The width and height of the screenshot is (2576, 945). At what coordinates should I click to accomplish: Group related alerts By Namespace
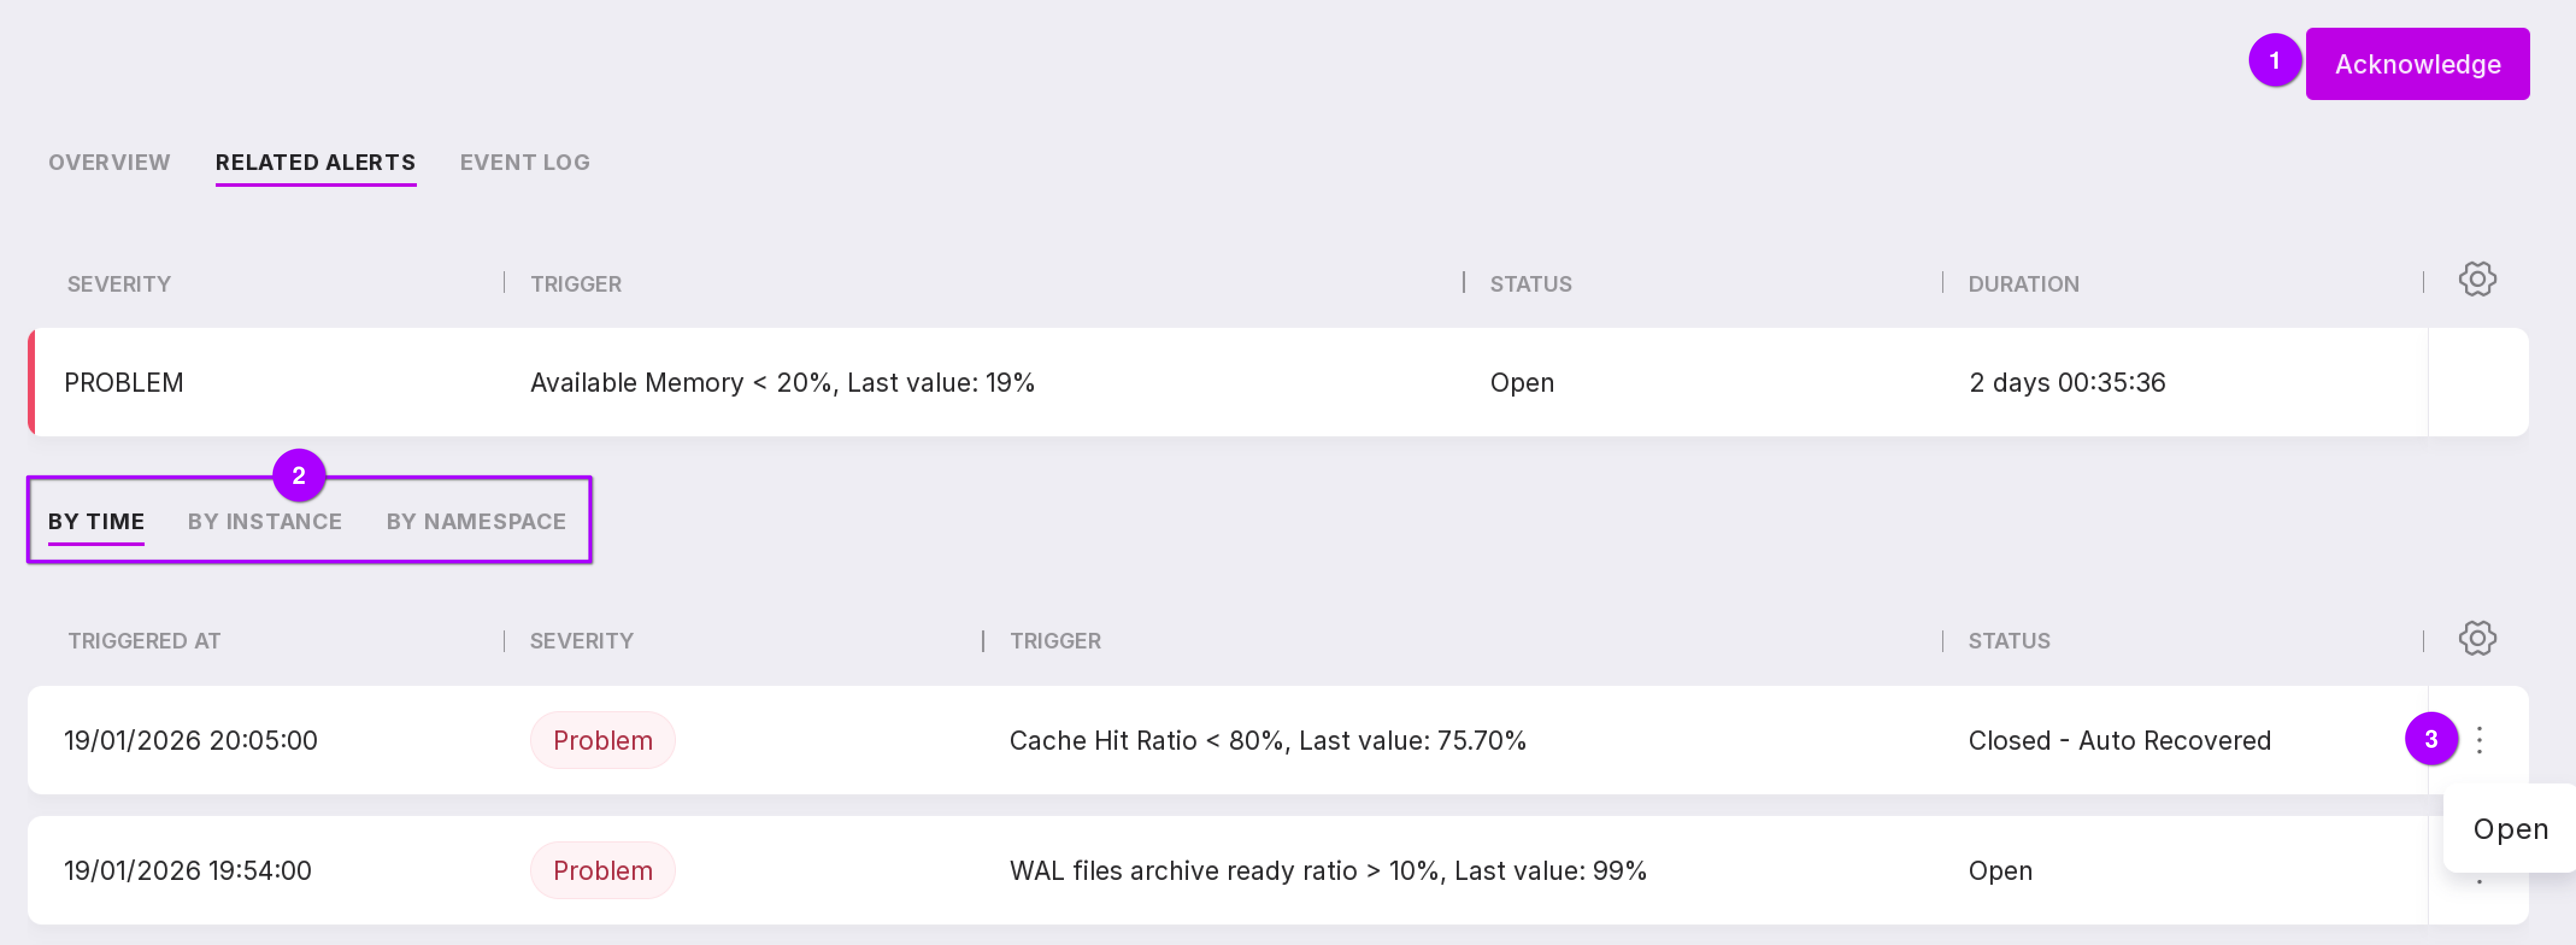pos(476,521)
